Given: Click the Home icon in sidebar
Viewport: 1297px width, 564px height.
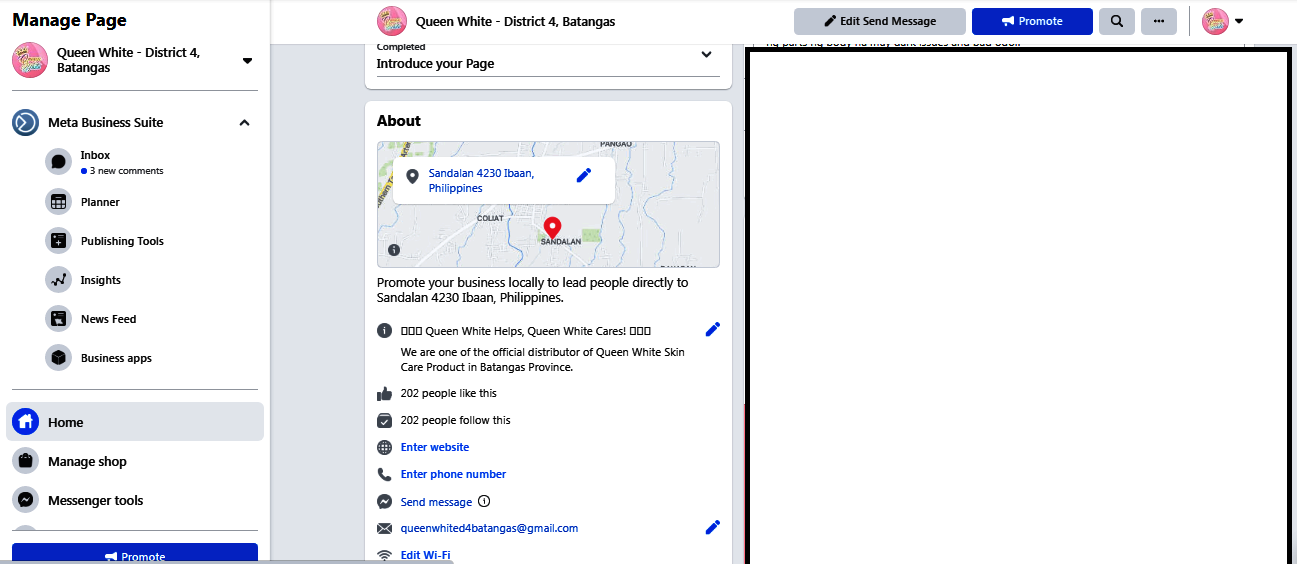Looking at the screenshot, I should click(25, 422).
